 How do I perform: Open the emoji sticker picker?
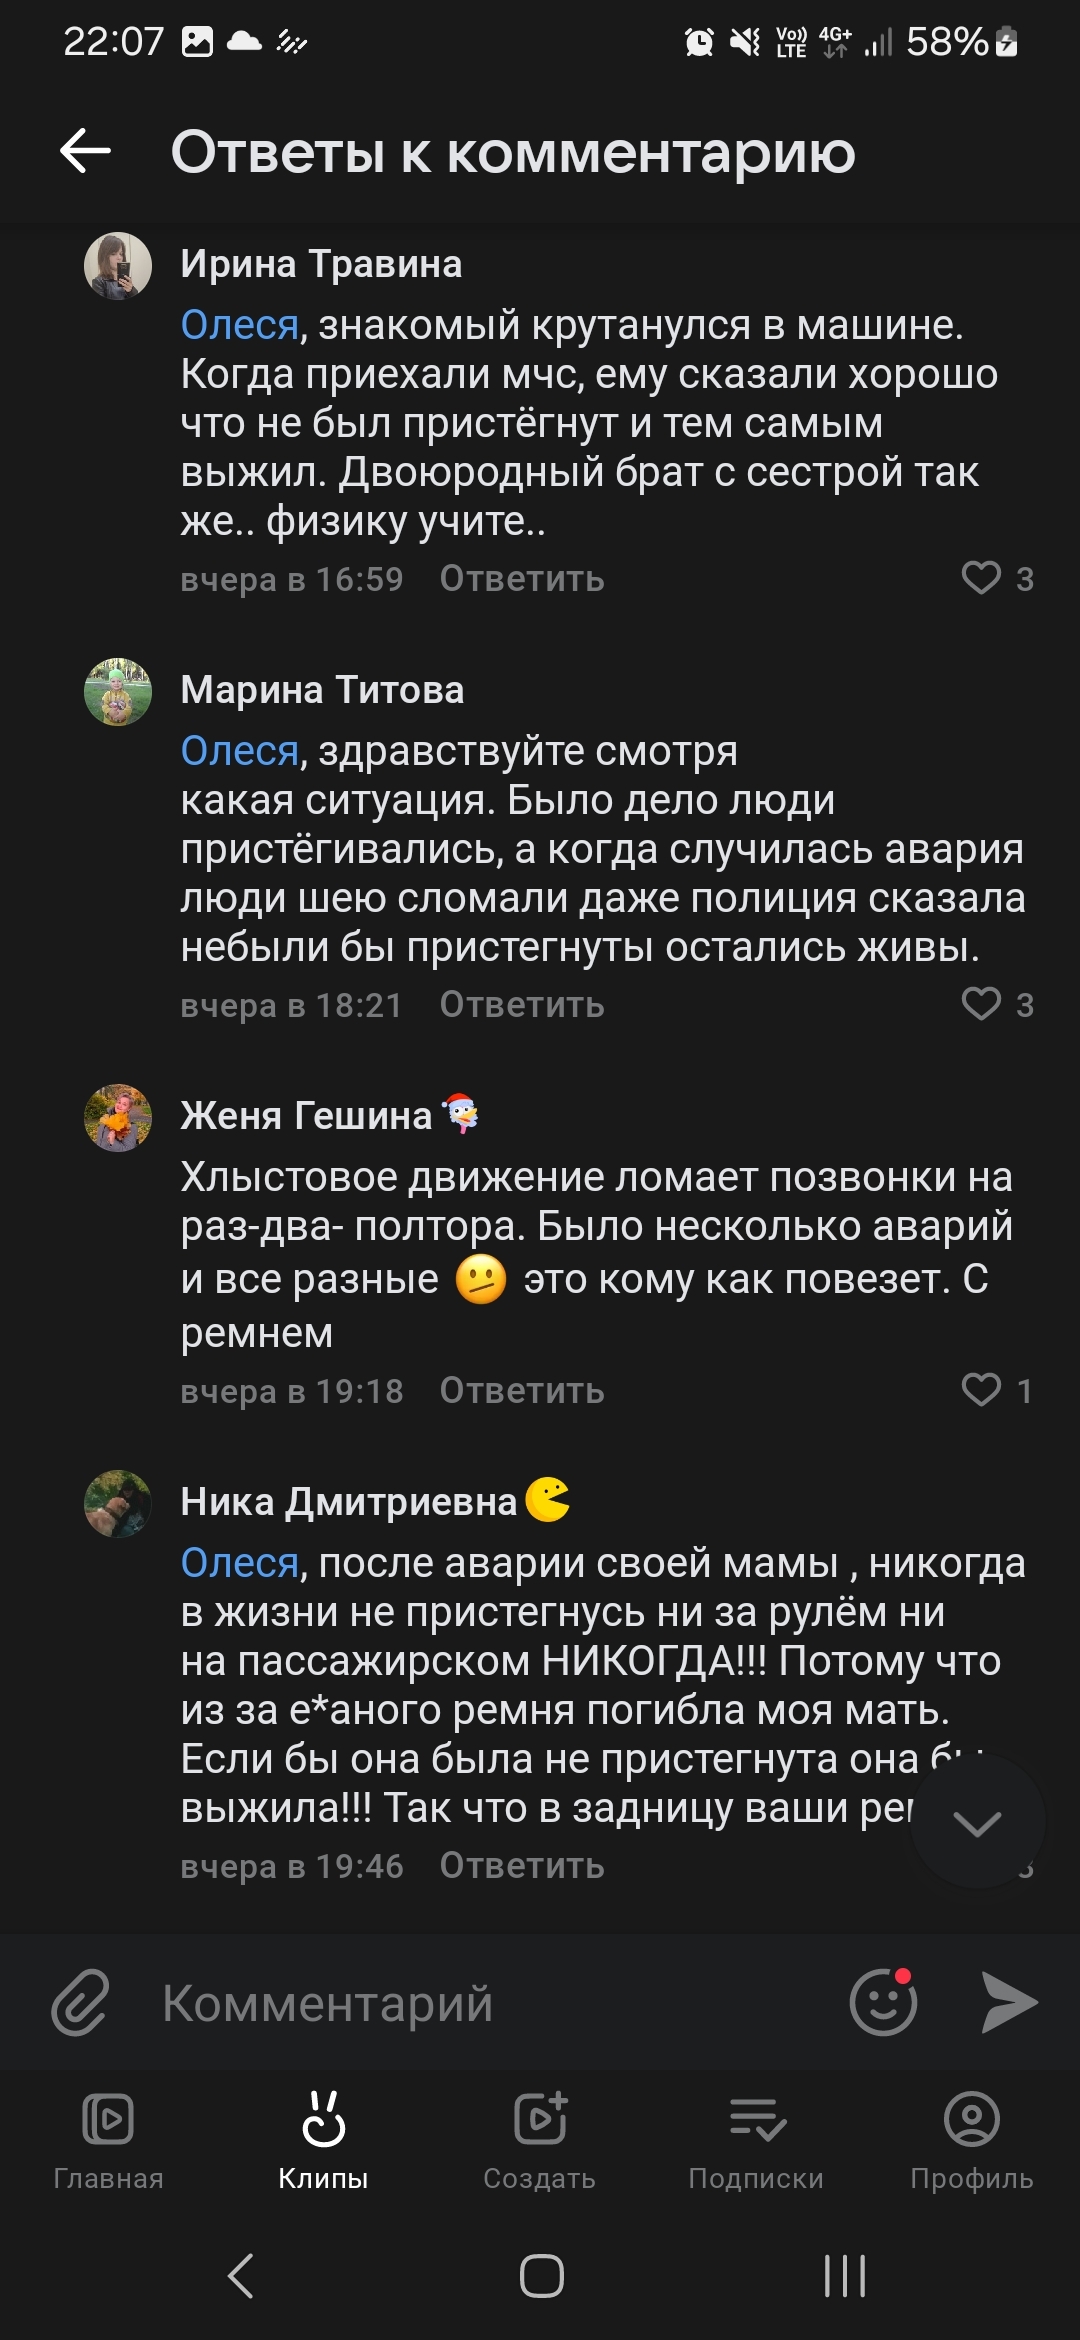click(x=883, y=2003)
